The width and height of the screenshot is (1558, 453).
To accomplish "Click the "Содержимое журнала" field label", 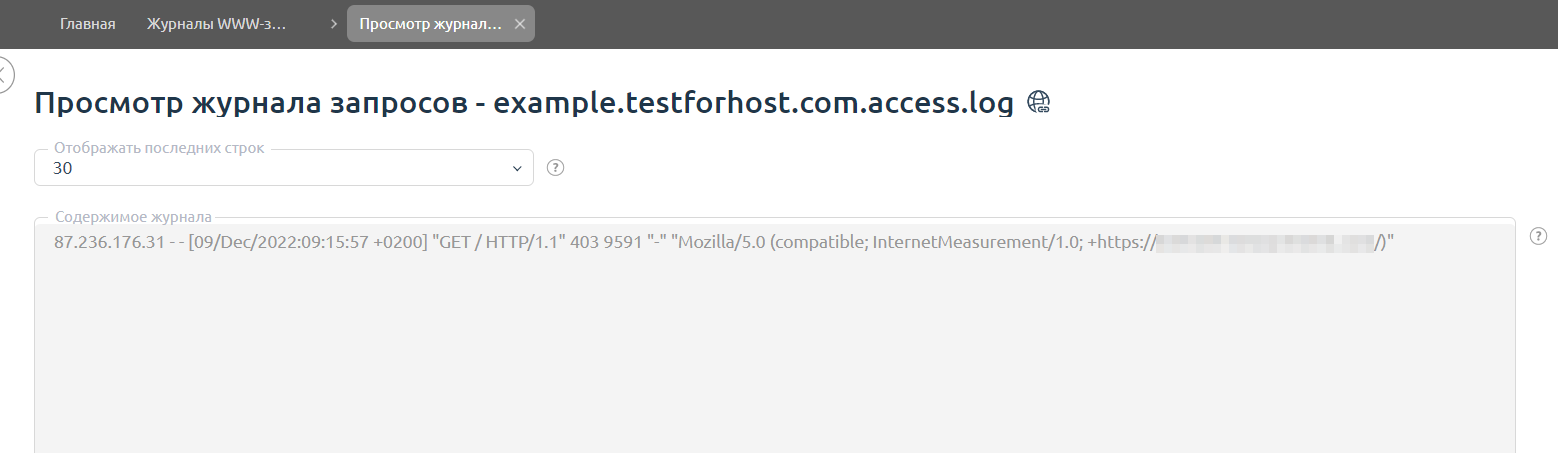I will [x=133, y=216].
